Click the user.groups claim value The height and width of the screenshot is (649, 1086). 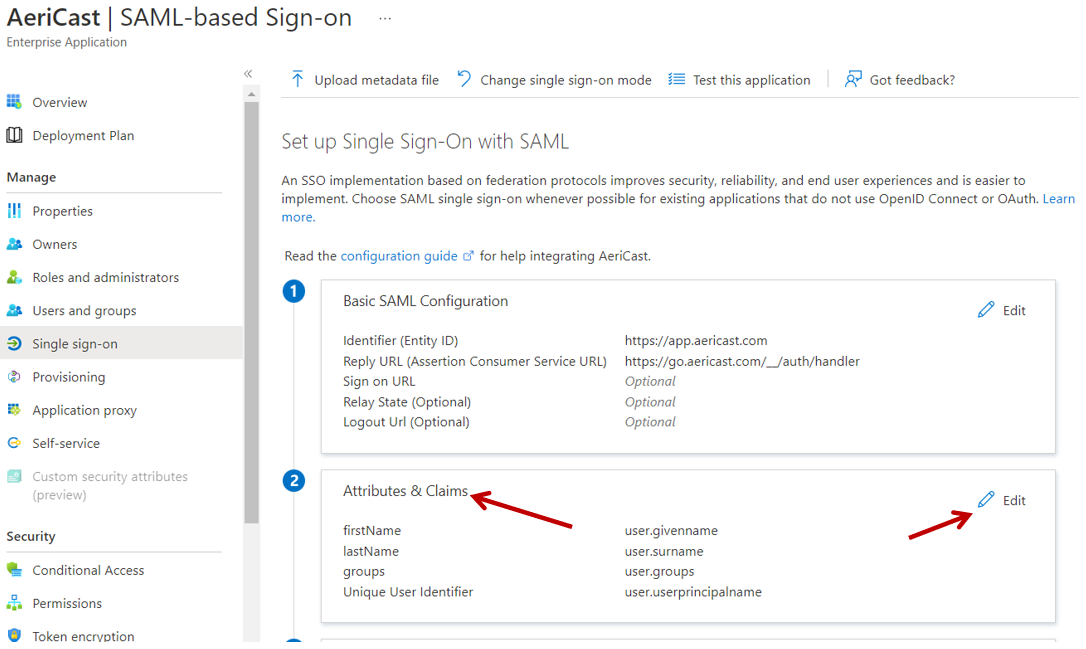tap(659, 571)
